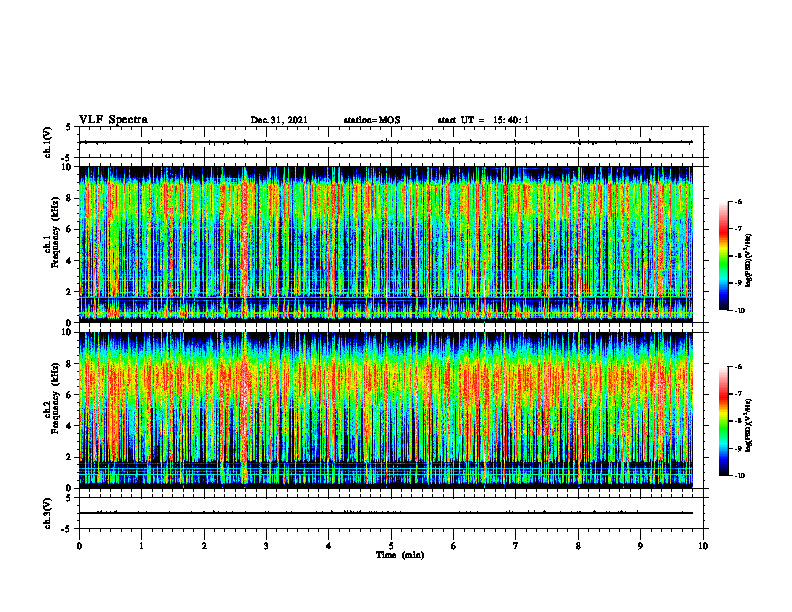The height and width of the screenshot is (612, 792).
Task: Click the ch.1 colorbar log(PSD) label
Action: [x=749, y=260]
